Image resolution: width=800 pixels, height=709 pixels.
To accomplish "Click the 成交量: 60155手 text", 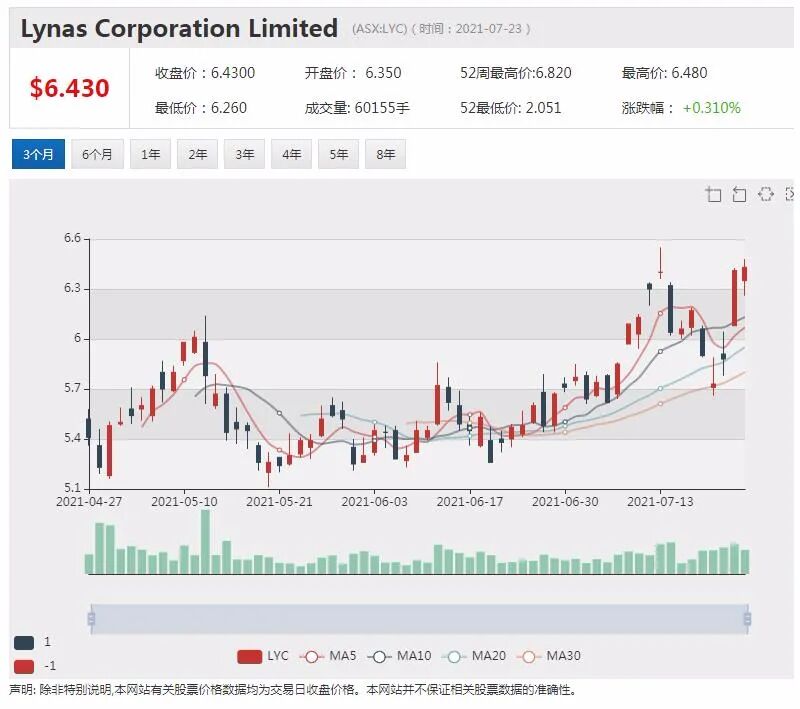I will [x=357, y=108].
